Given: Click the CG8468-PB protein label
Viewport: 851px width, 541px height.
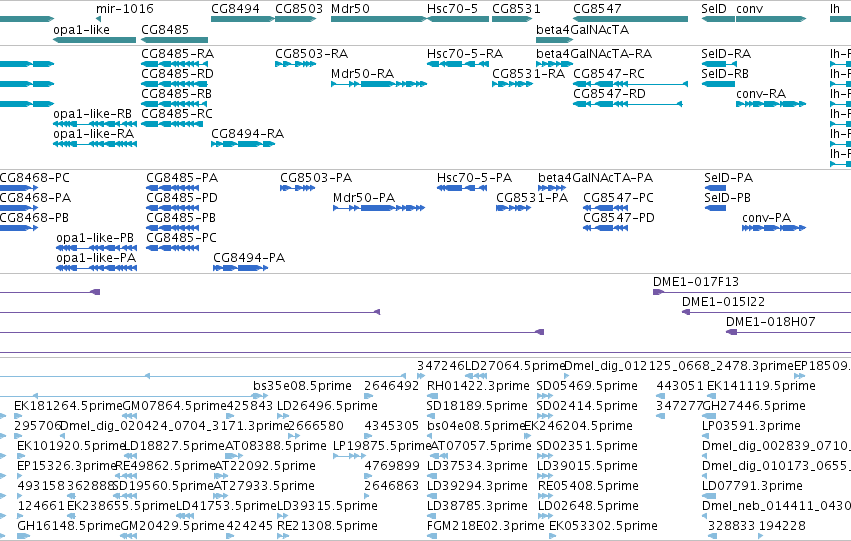Looking at the screenshot, I should click(34, 218).
